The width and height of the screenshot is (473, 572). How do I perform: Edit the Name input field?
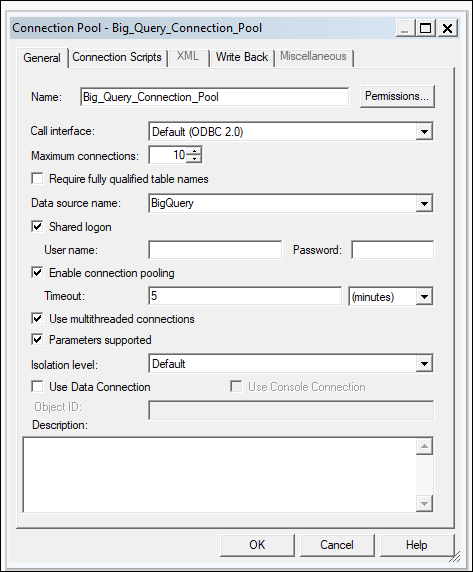[x=214, y=97]
